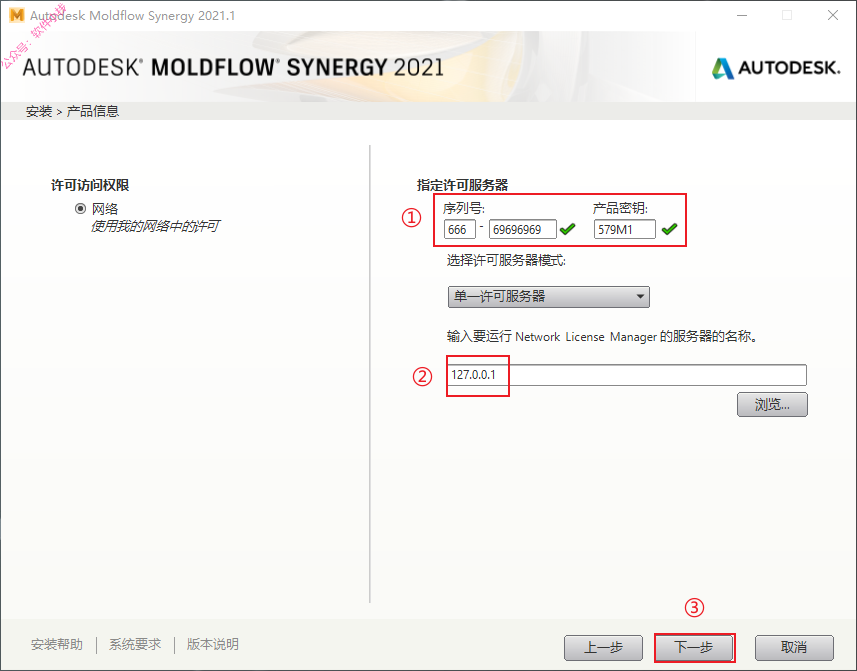
Task: Click the serial number prefix field 666
Action: [x=460, y=229]
